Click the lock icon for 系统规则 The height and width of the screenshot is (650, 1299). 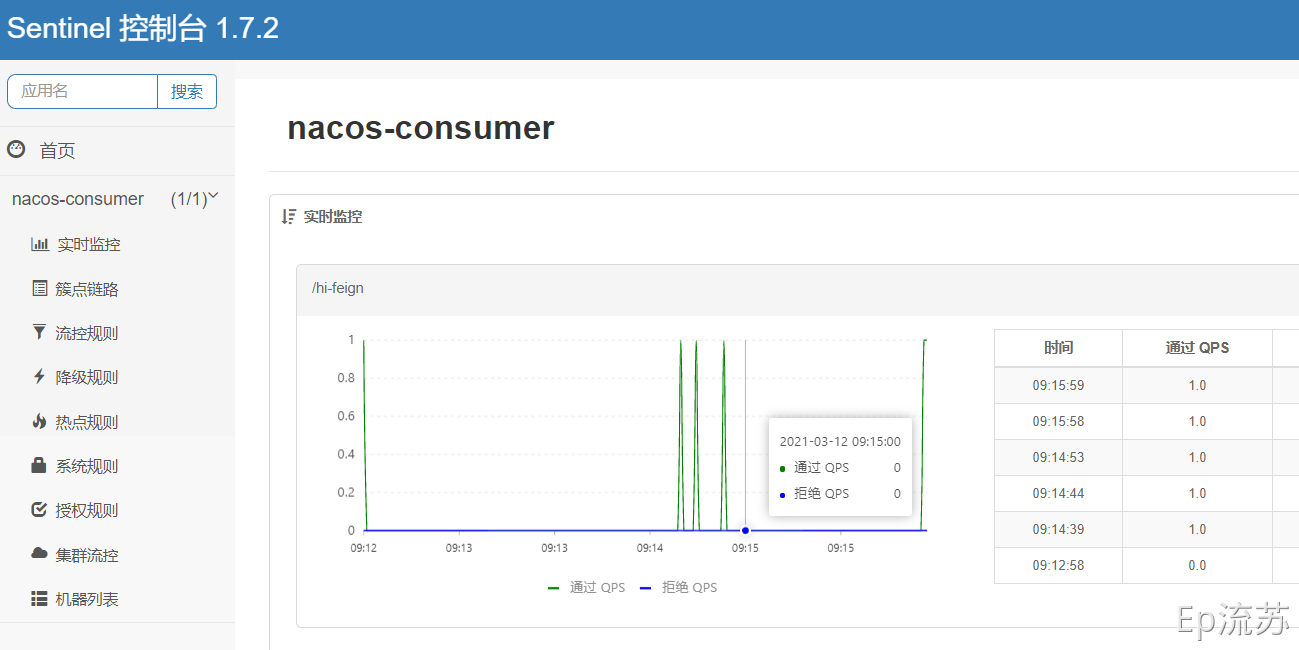(x=40, y=465)
